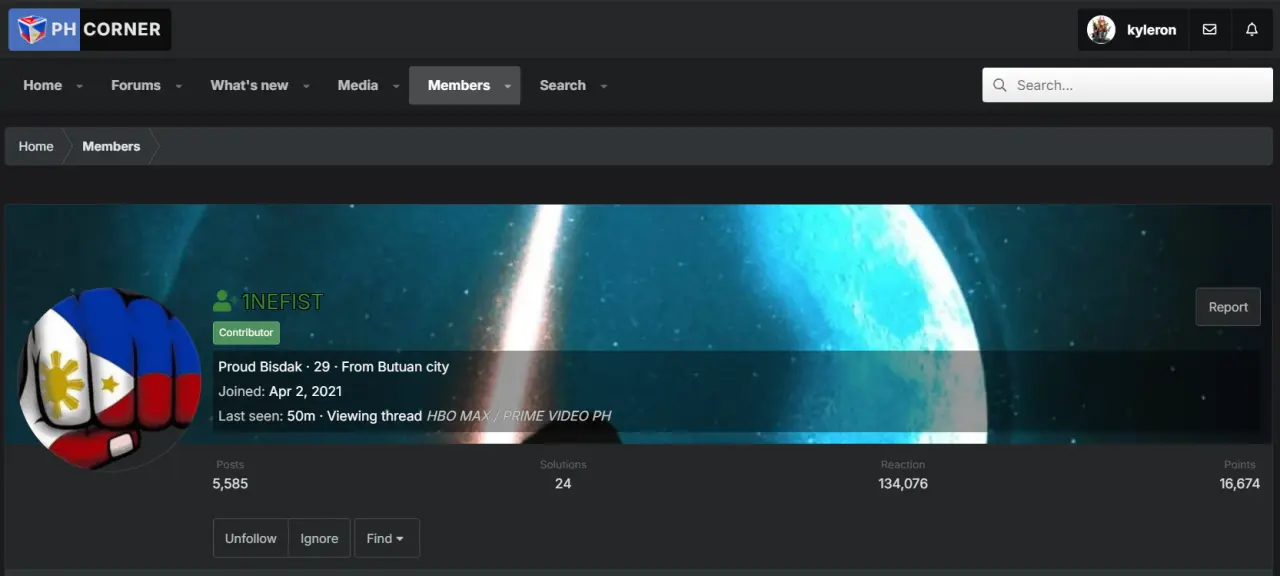This screenshot has height=576, width=1280.
Task: Expand the What's new dropdown arrow
Action: click(x=306, y=86)
